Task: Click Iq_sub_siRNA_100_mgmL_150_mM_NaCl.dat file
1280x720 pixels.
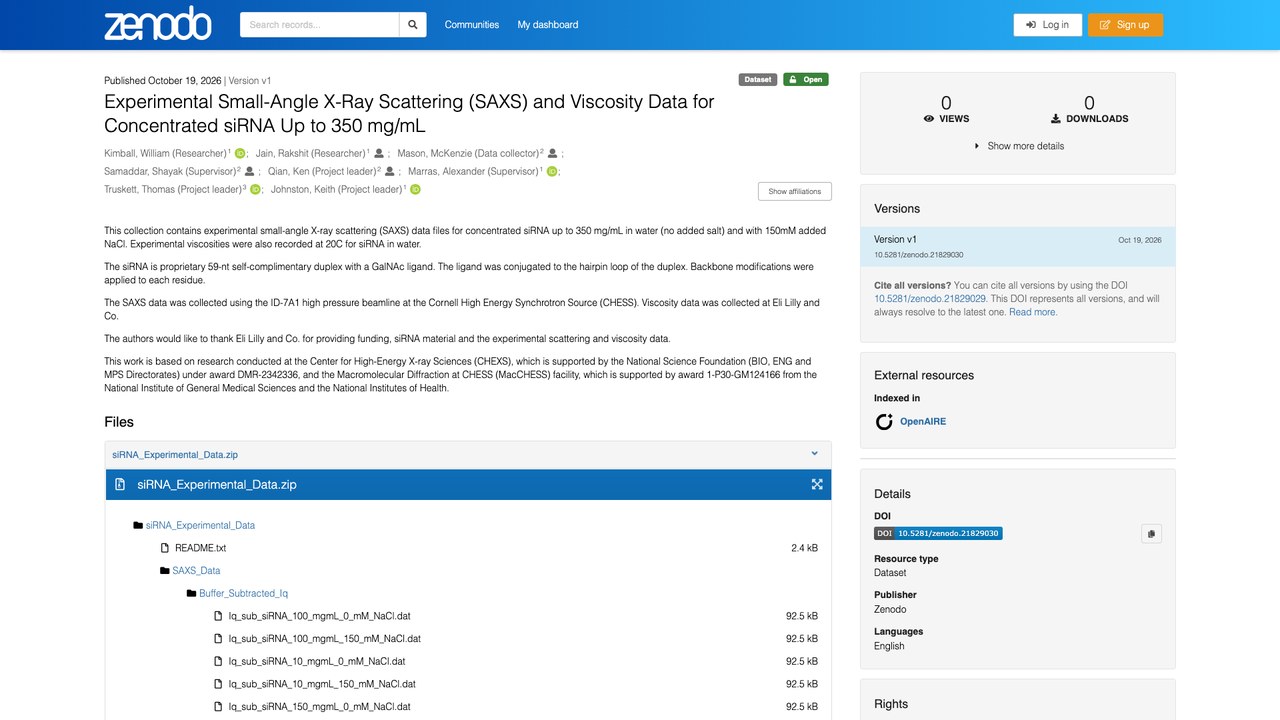Action: (x=324, y=639)
